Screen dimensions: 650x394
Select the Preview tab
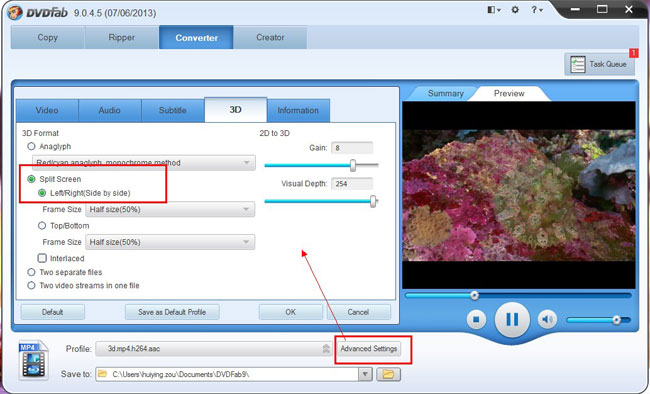(509, 93)
